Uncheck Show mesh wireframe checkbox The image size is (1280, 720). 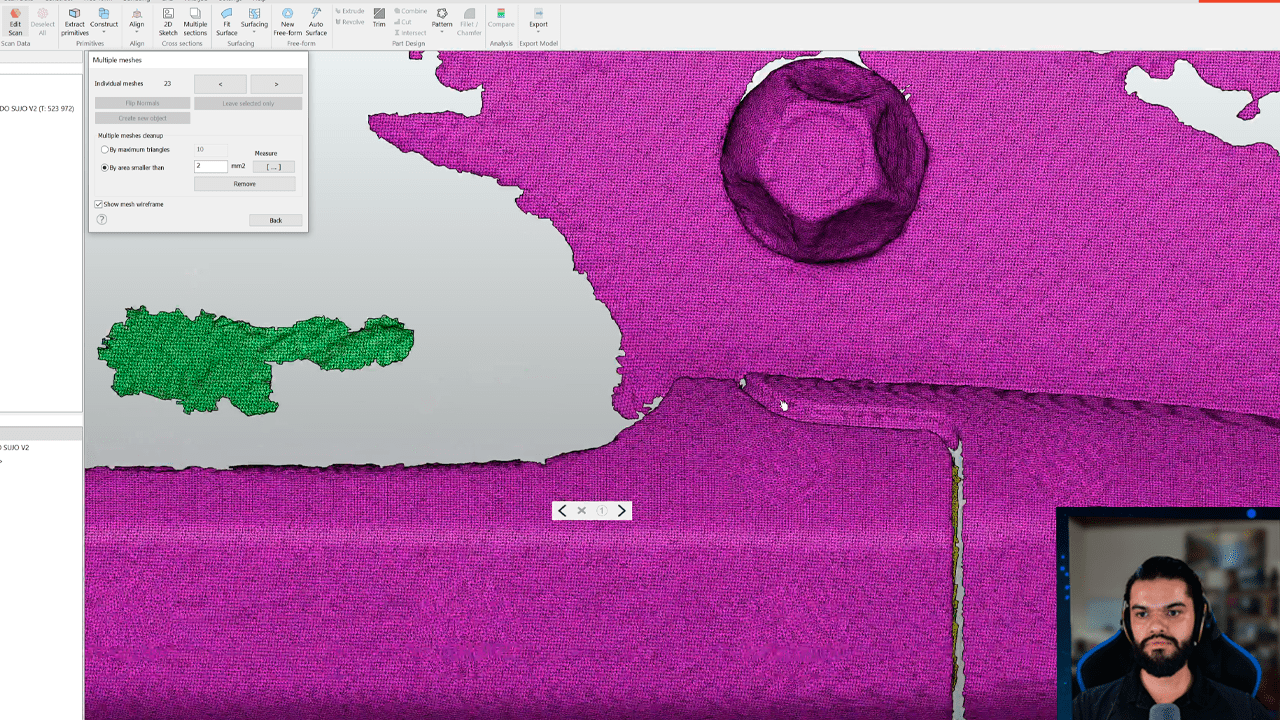pyautogui.click(x=98, y=204)
